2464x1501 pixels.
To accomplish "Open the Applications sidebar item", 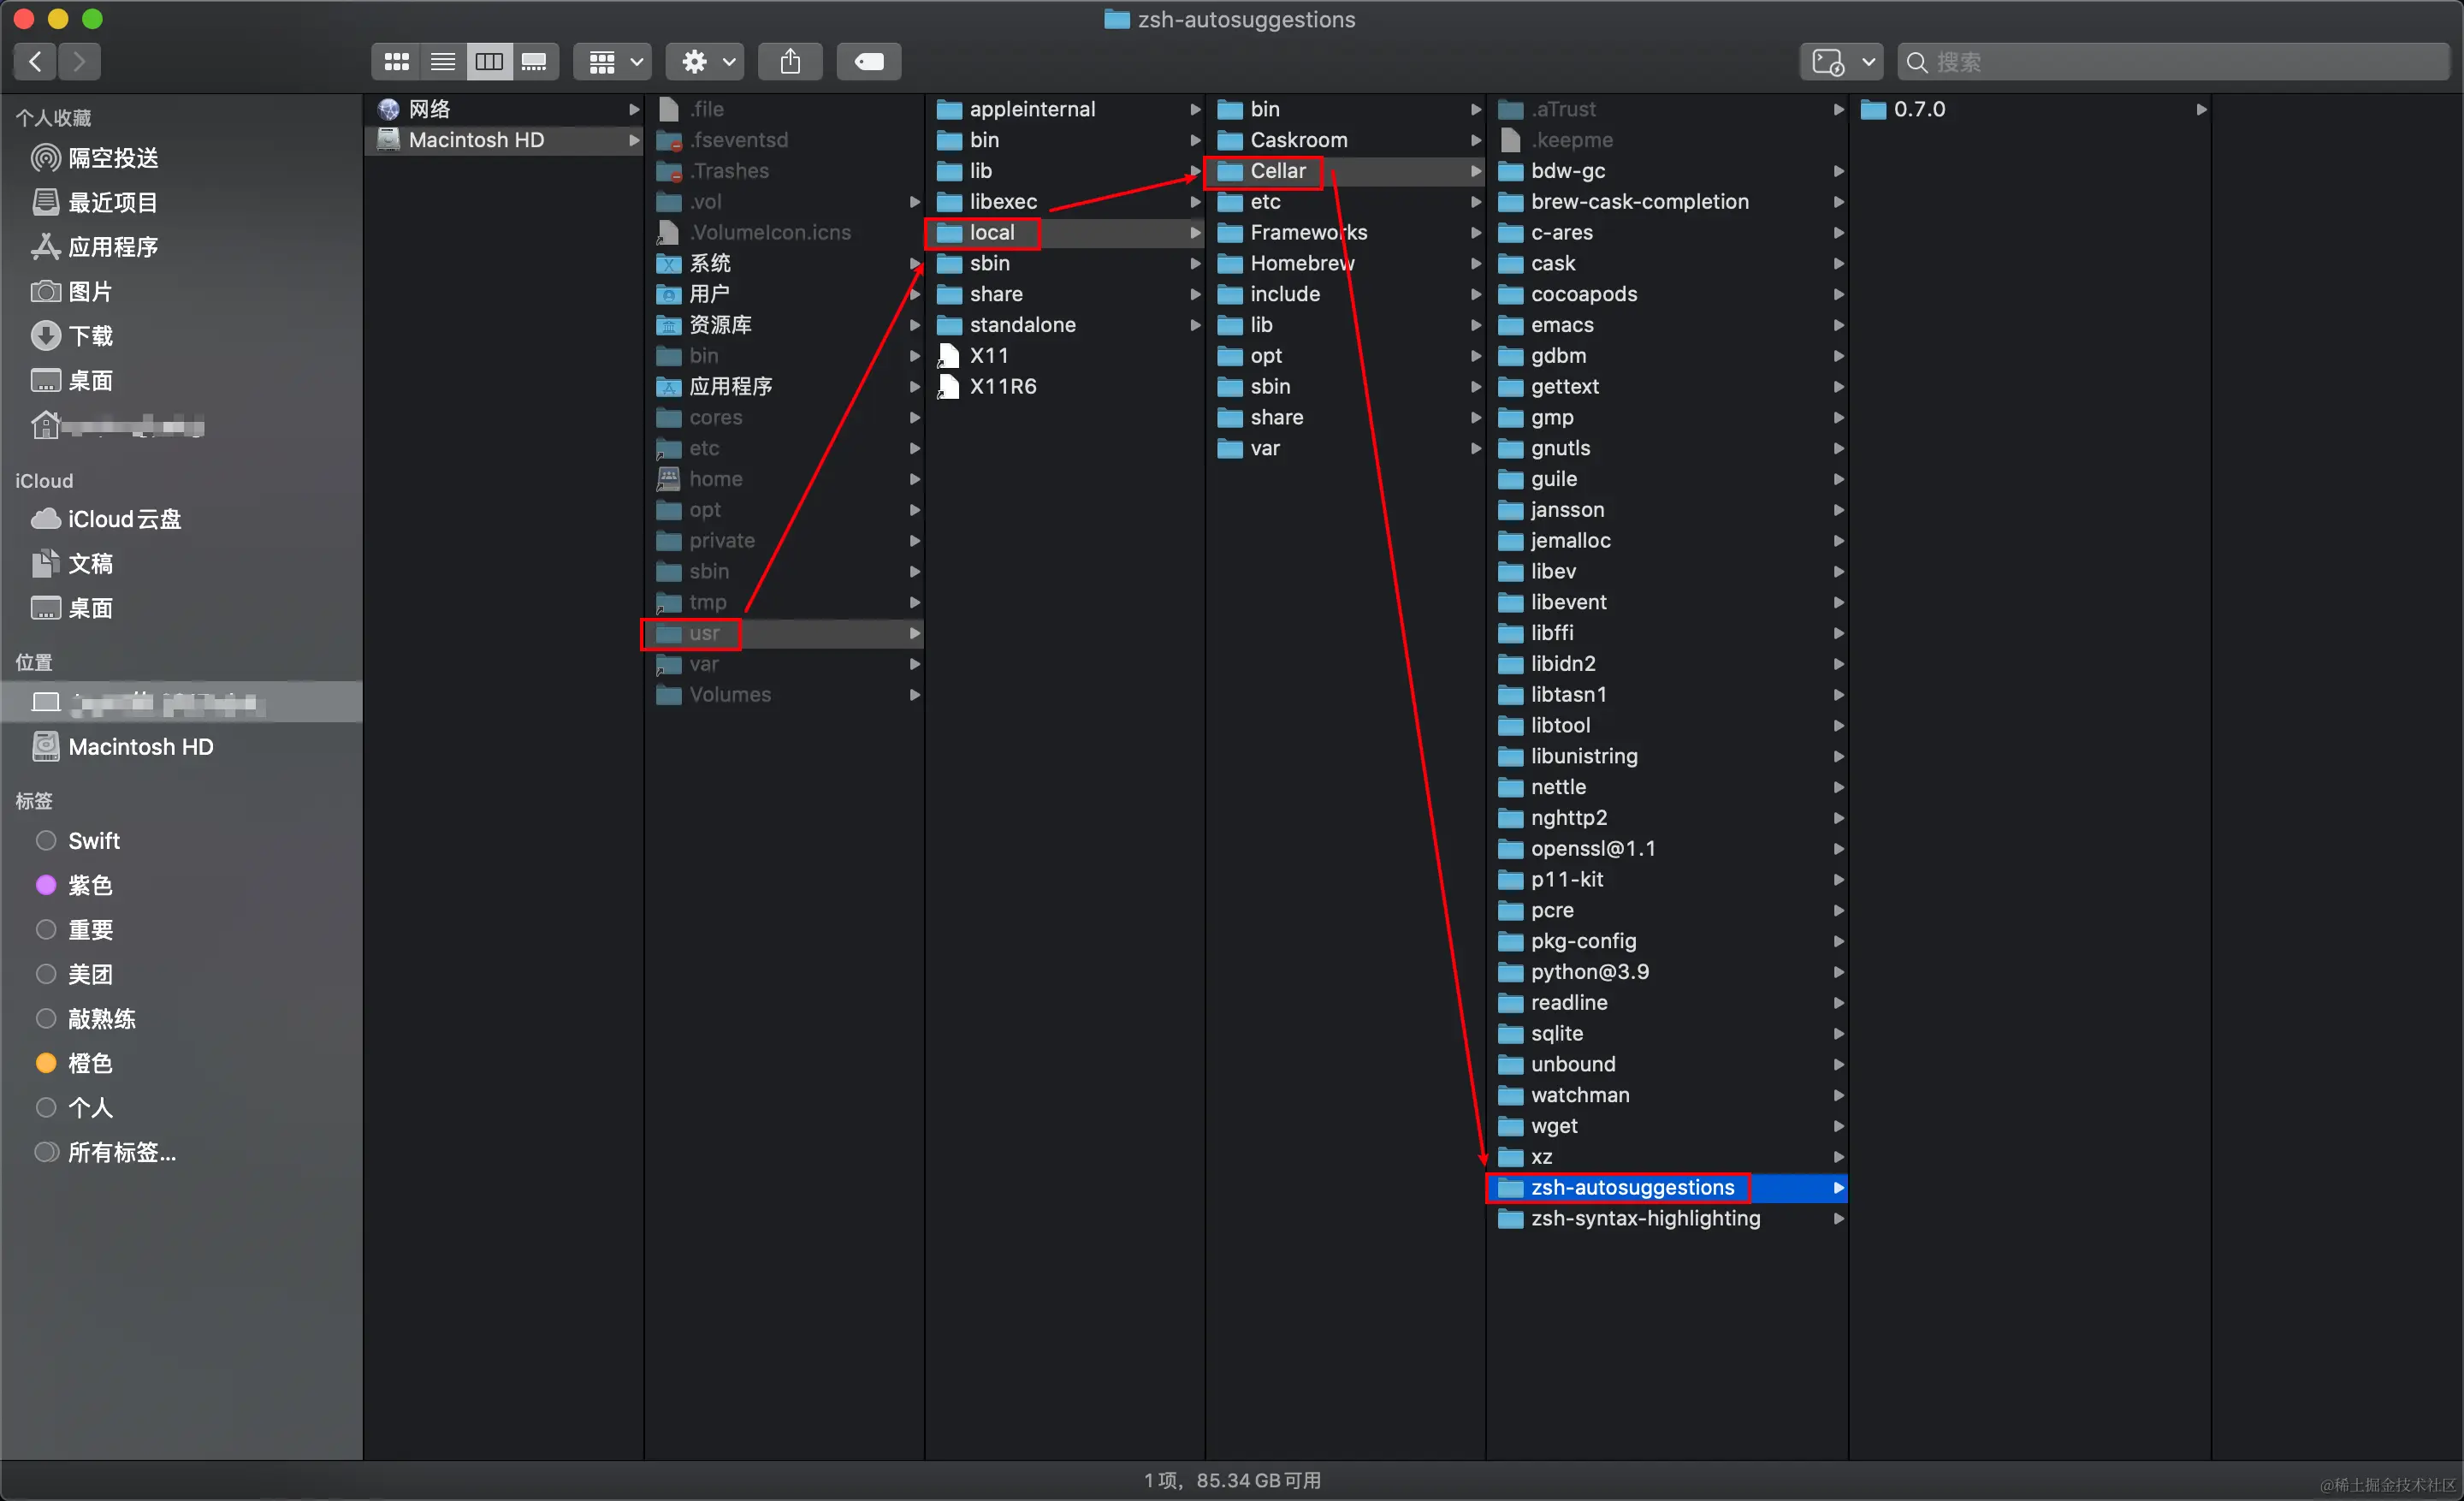I will [112, 247].
